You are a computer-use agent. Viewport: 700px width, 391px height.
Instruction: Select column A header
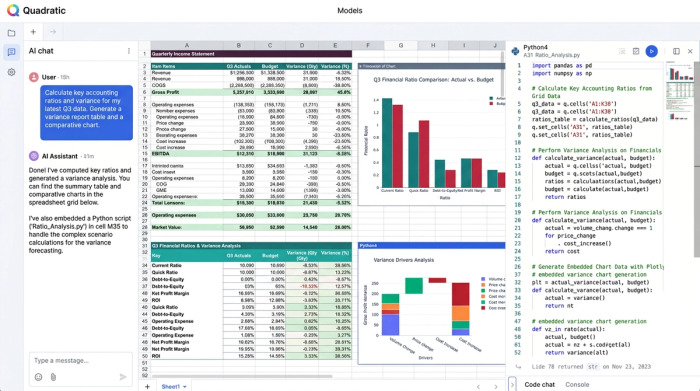click(187, 45)
